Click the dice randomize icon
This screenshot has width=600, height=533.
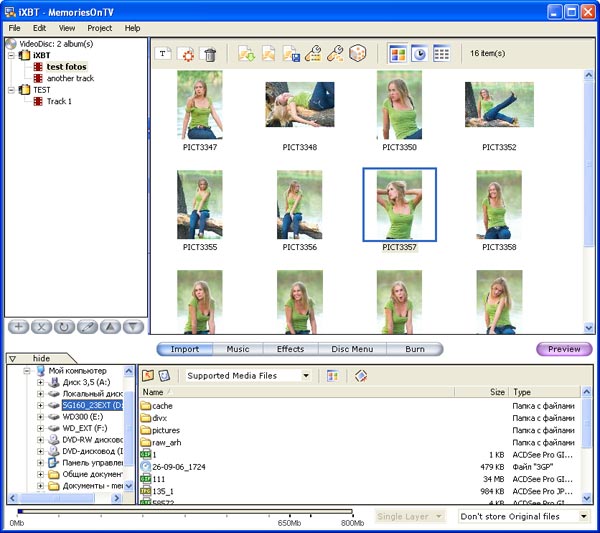pos(358,53)
